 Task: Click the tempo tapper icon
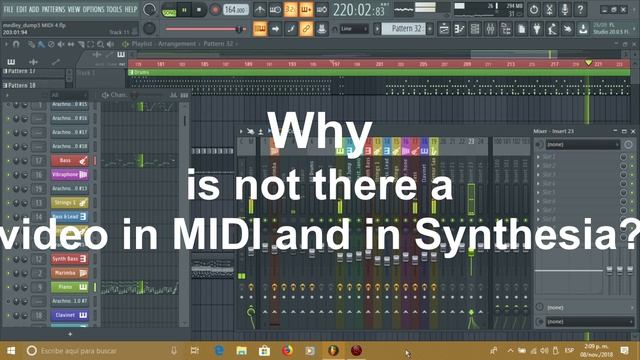pyautogui.click(x=552, y=29)
